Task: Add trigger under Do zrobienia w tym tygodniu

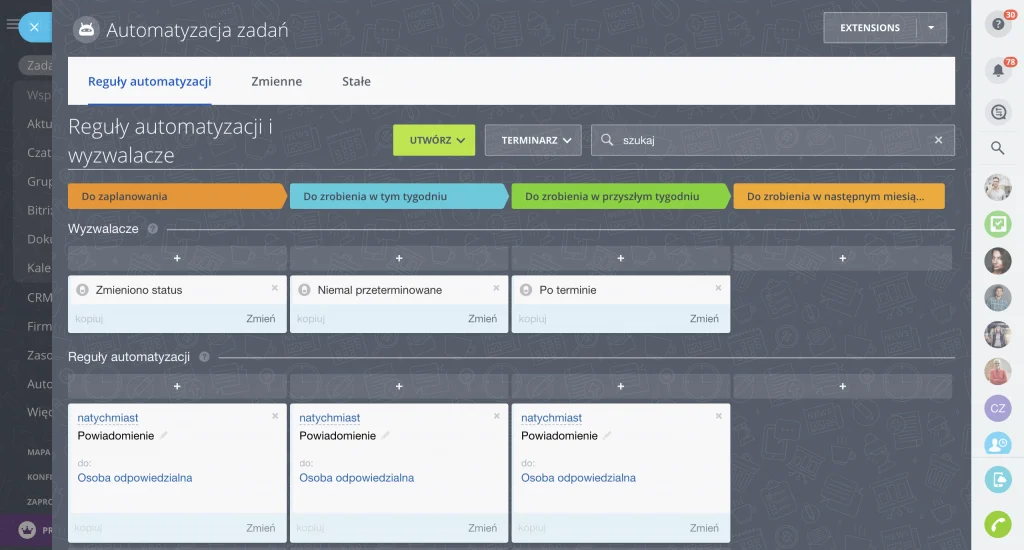Action: pos(399,258)
